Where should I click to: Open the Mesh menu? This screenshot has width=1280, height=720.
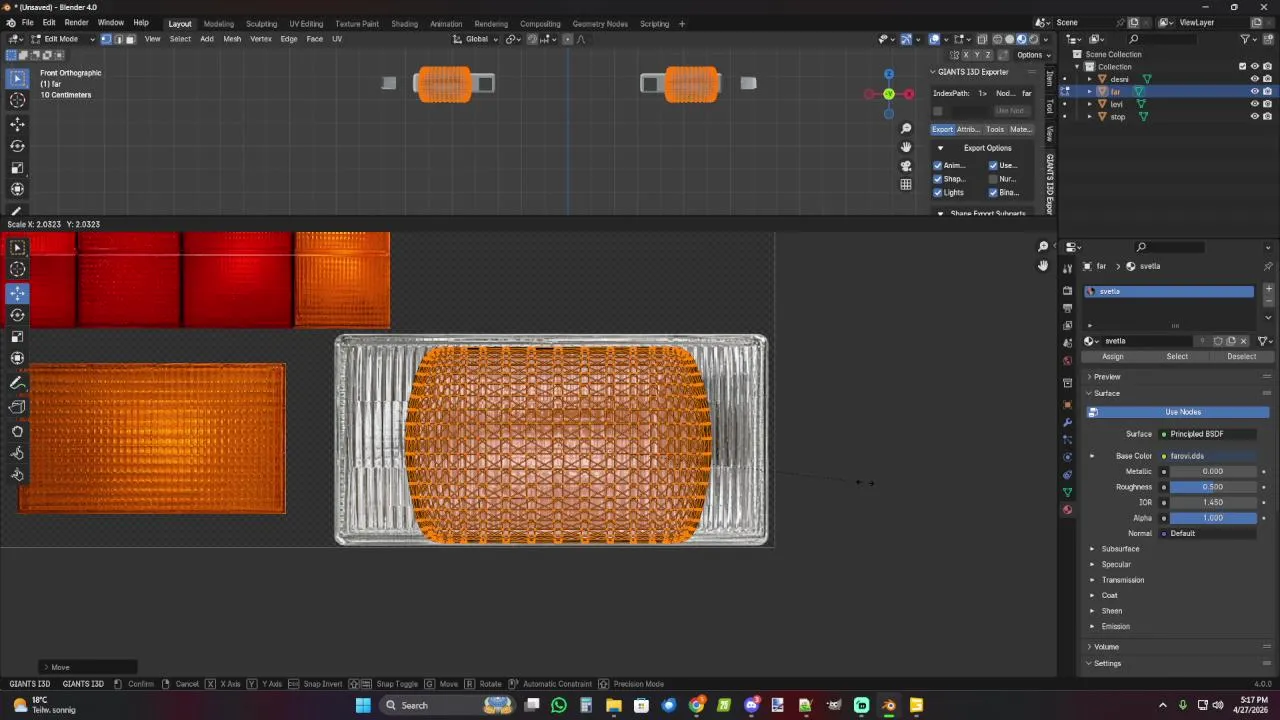coord(232,39)
